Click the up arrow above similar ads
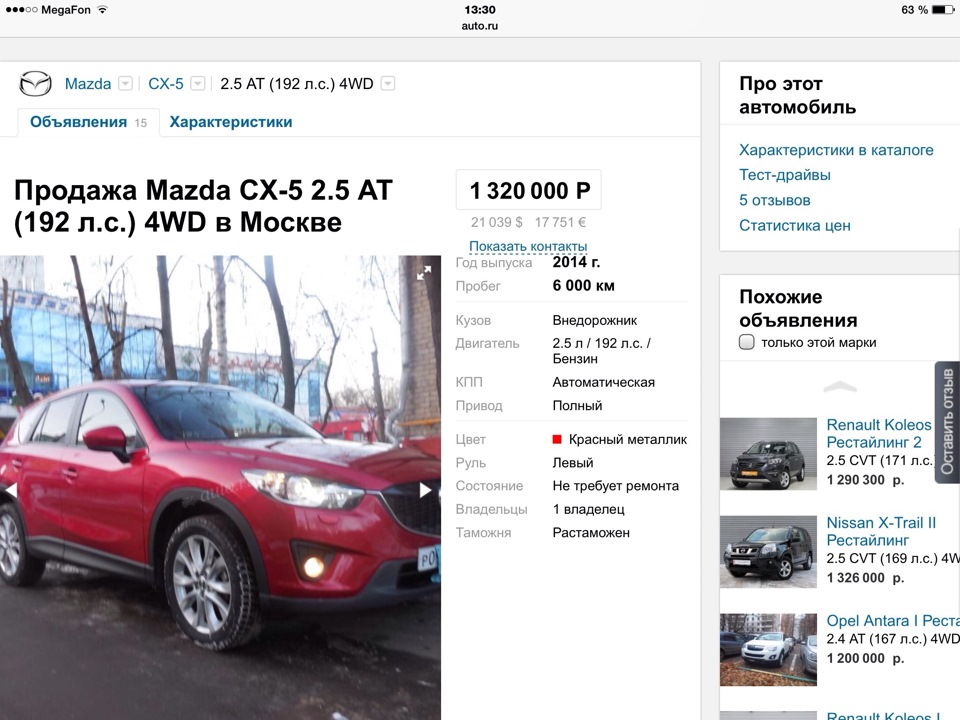 pos(840,386)
